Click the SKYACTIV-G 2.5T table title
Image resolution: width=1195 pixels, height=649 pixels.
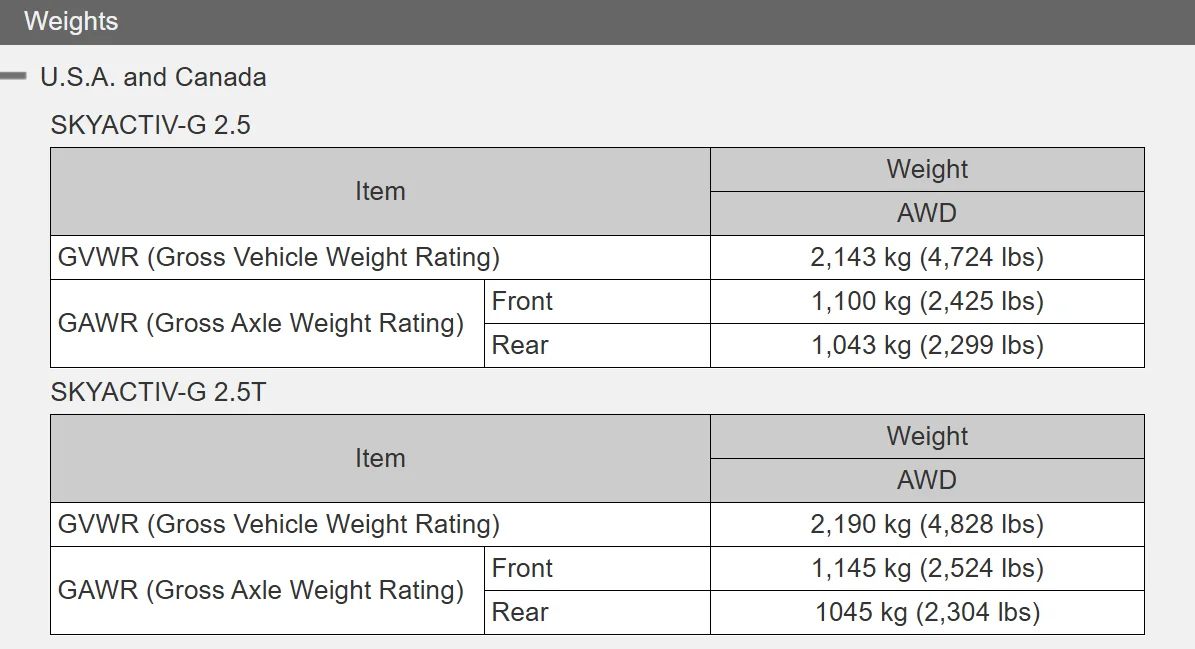click(158, 392)
